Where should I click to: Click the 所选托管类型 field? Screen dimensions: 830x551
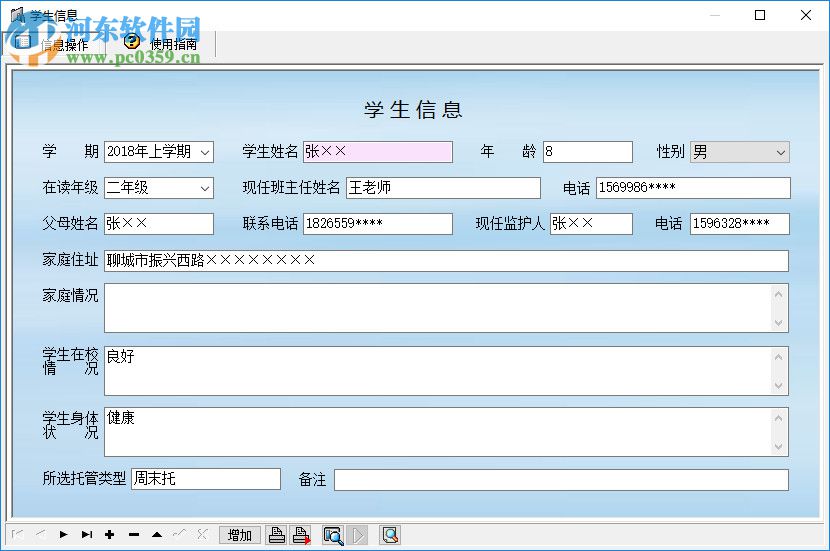(206, 479)
